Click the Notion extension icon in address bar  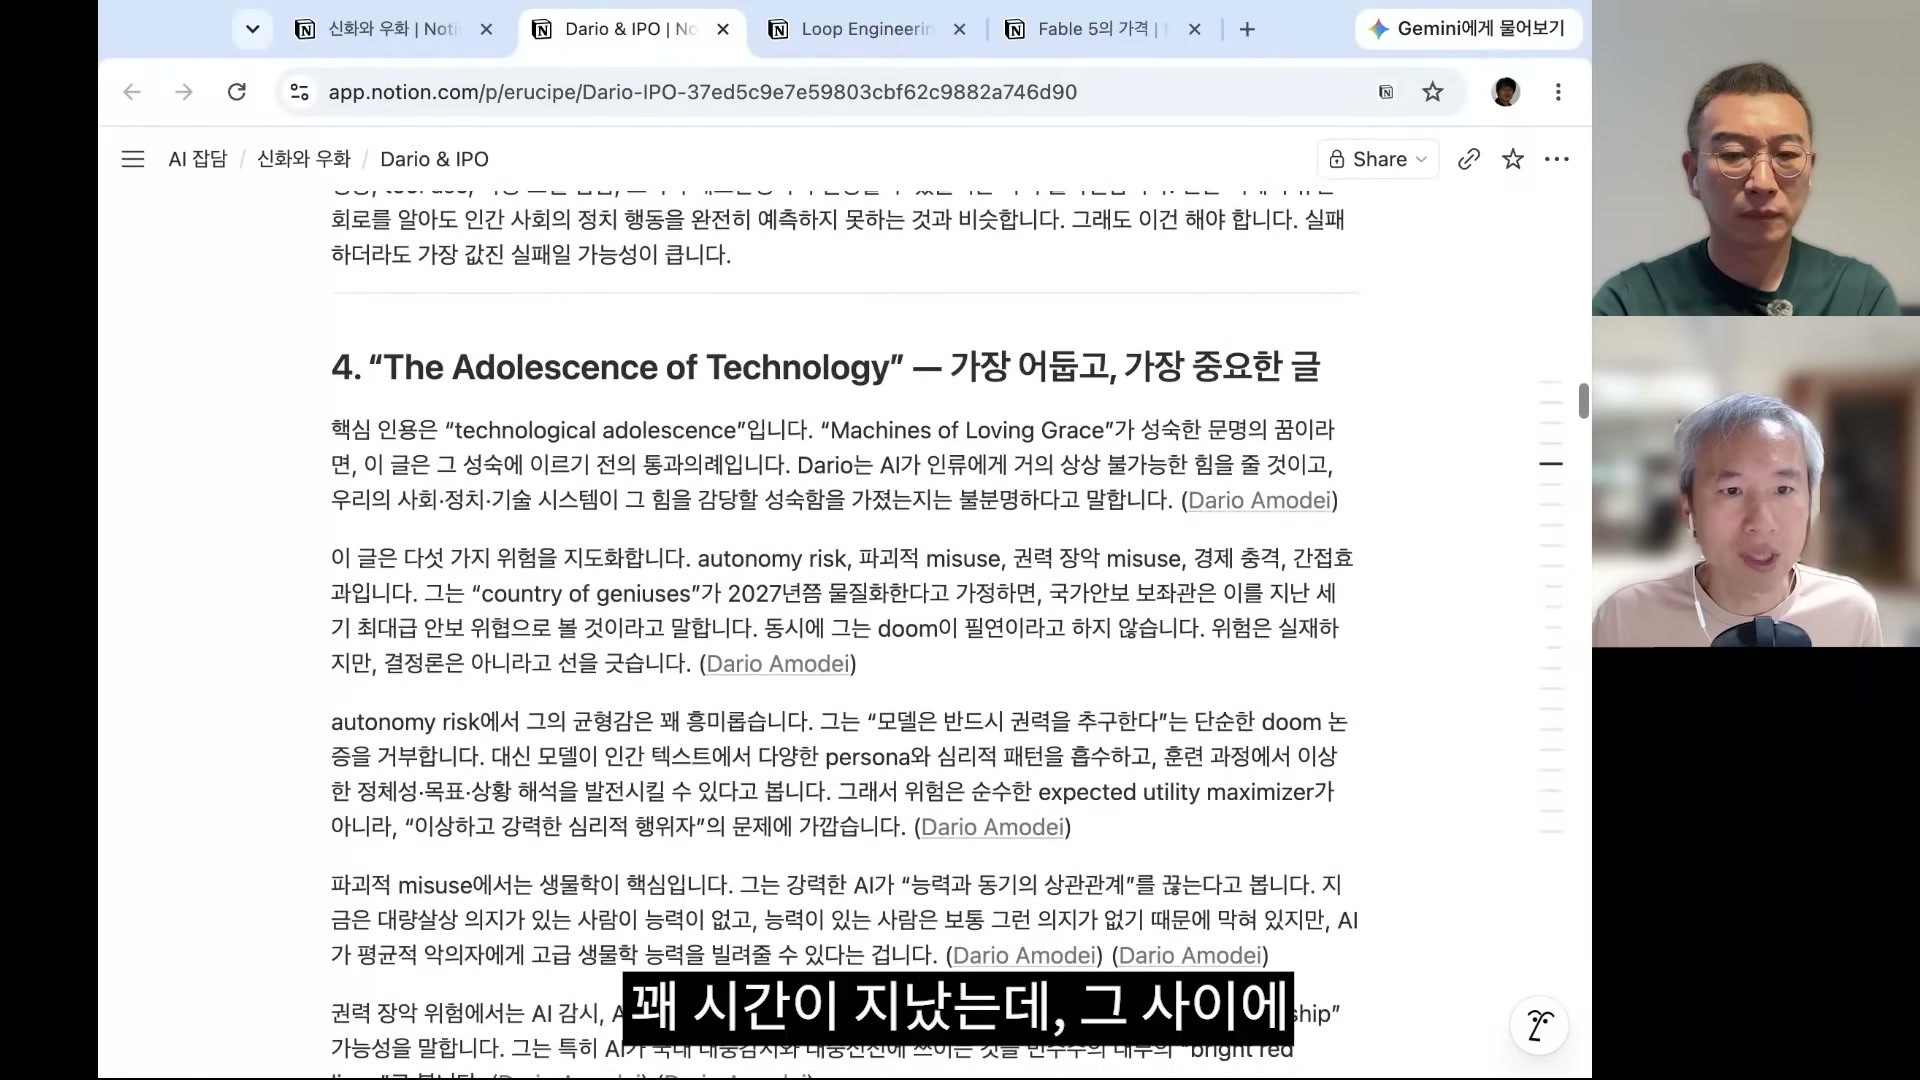click(1386, 92)
